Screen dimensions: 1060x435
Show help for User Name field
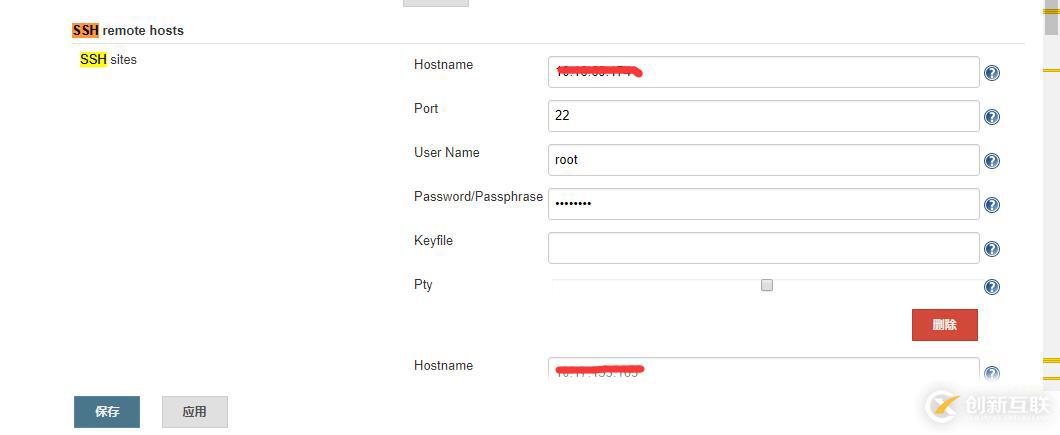(x=992, y=161)
